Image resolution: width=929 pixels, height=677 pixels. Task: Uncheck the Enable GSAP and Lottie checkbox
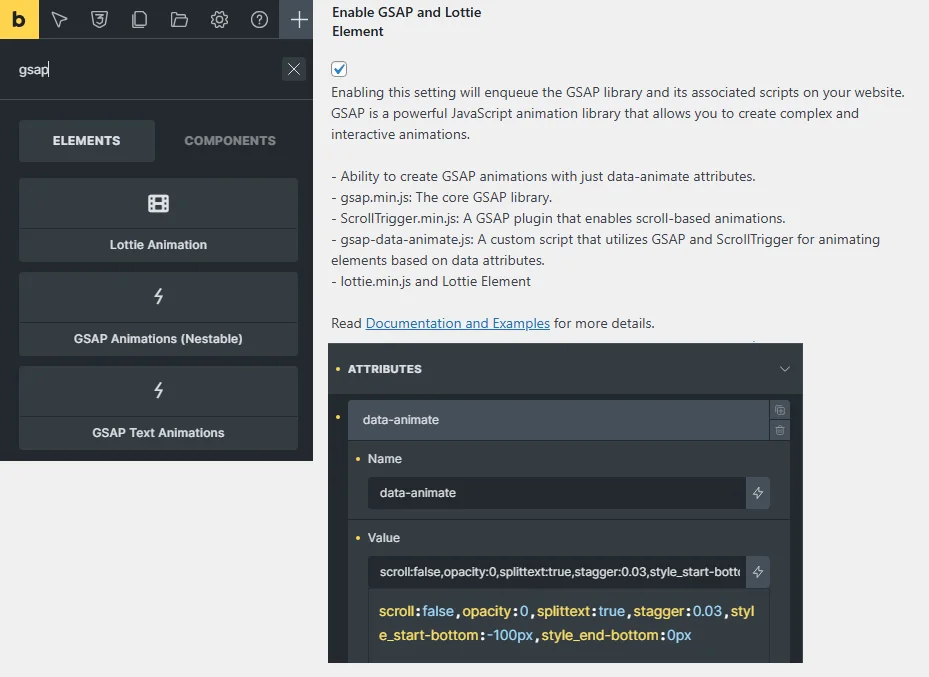pos(339,69)
